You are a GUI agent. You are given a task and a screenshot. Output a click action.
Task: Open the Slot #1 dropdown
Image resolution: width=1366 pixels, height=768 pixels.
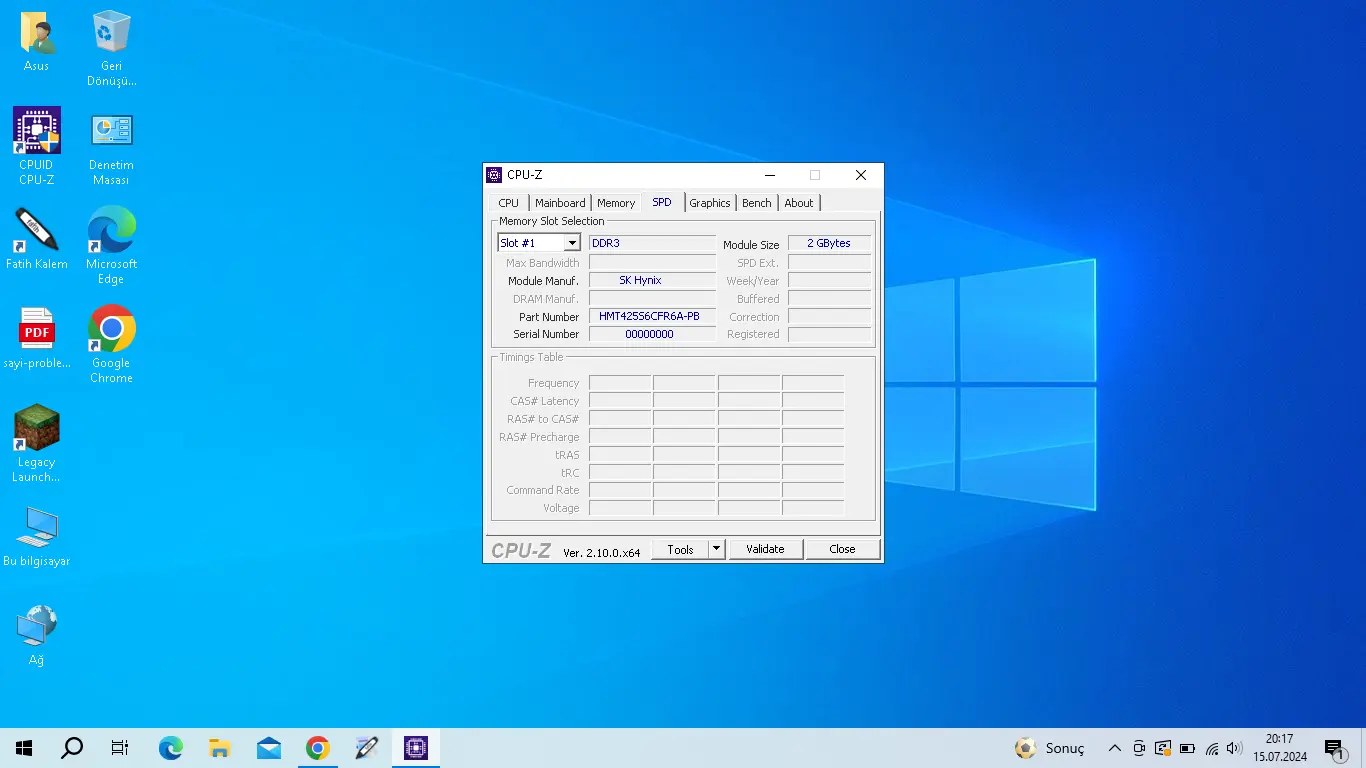click(x=539, y=243)
